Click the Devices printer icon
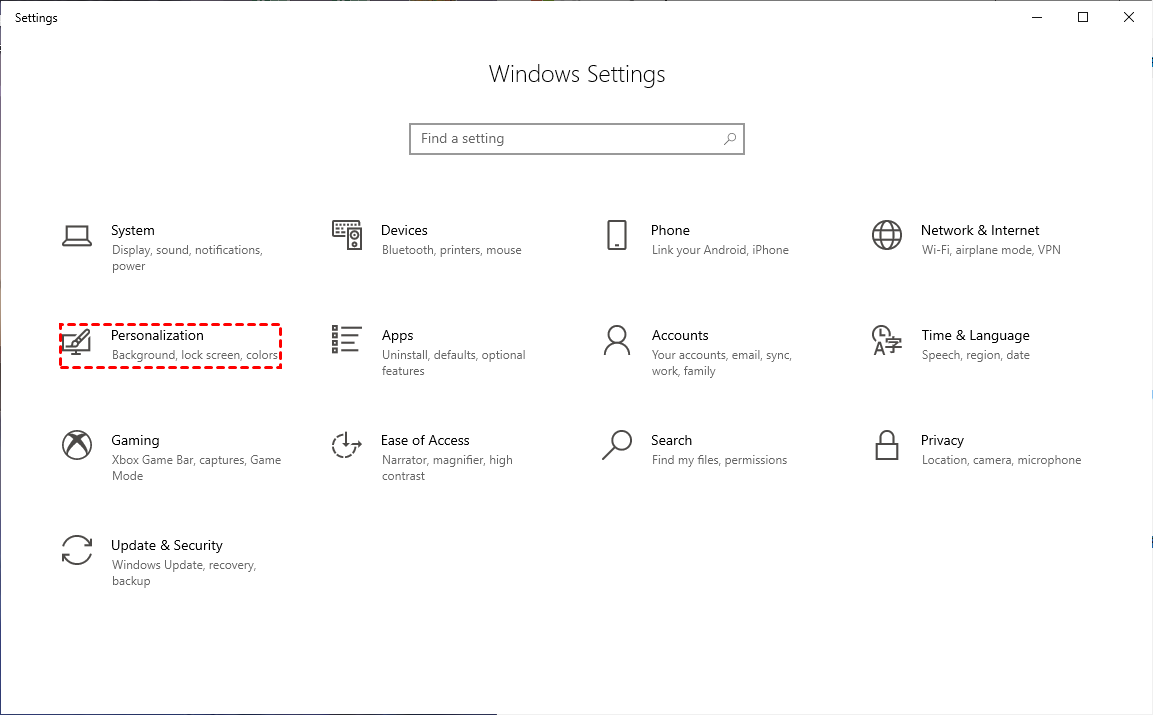1153x715 pixels. 346,236
